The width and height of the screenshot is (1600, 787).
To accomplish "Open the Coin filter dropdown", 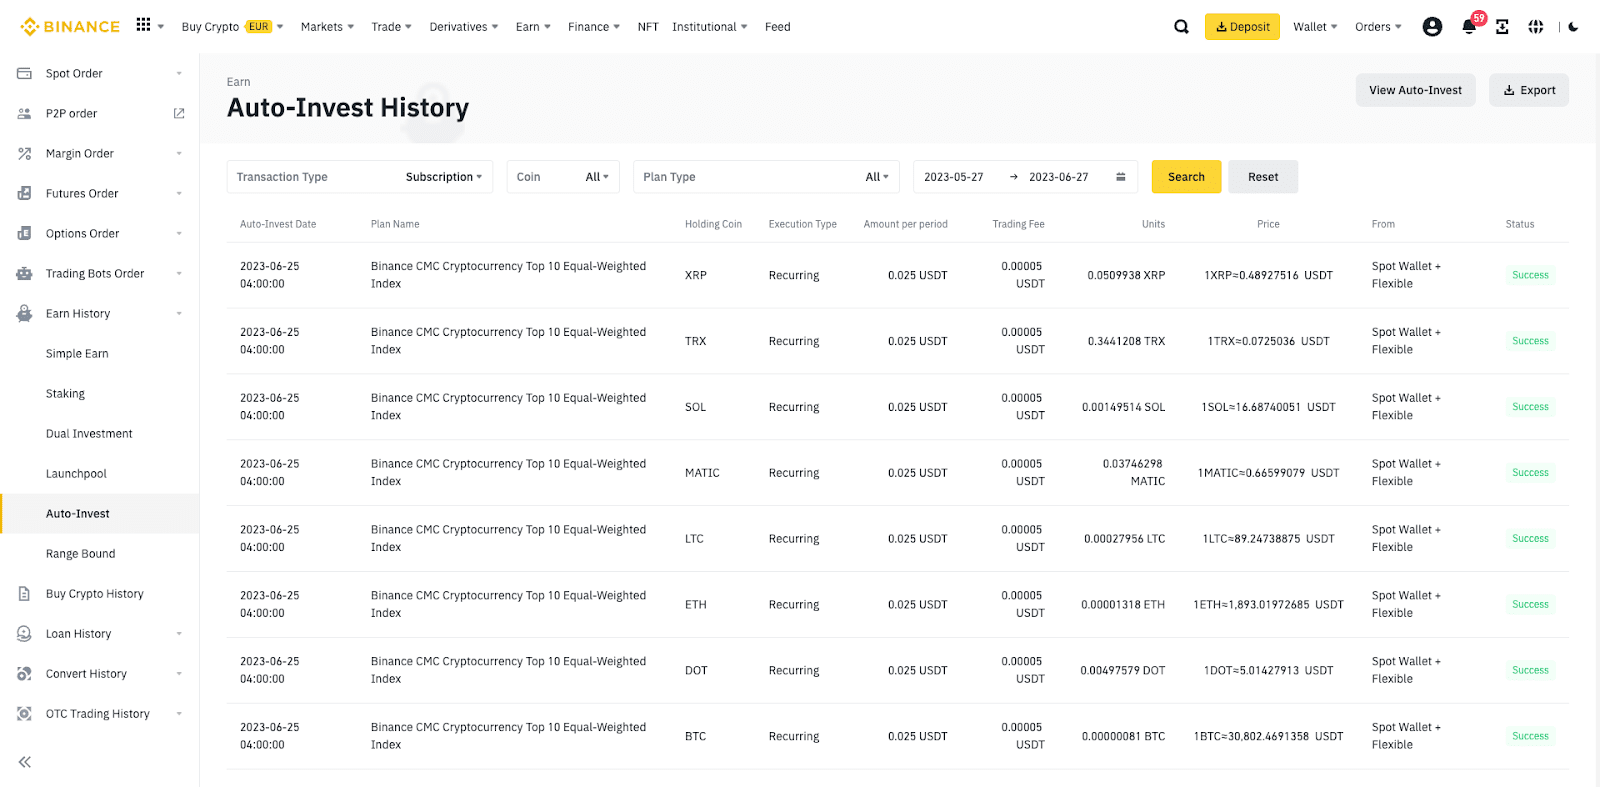I will tap(563, 177).
